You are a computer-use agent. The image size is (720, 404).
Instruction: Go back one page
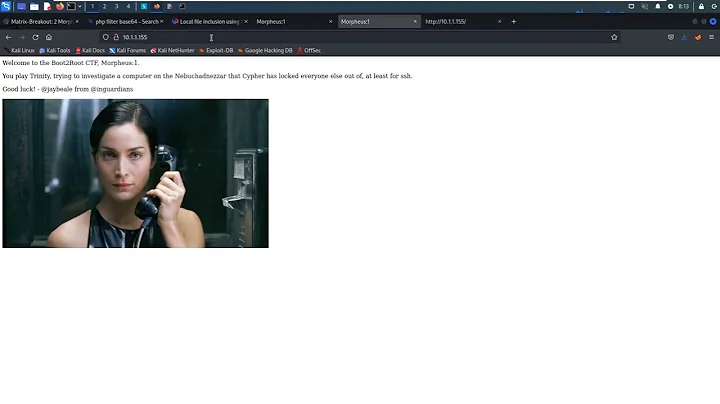[8, 37]
